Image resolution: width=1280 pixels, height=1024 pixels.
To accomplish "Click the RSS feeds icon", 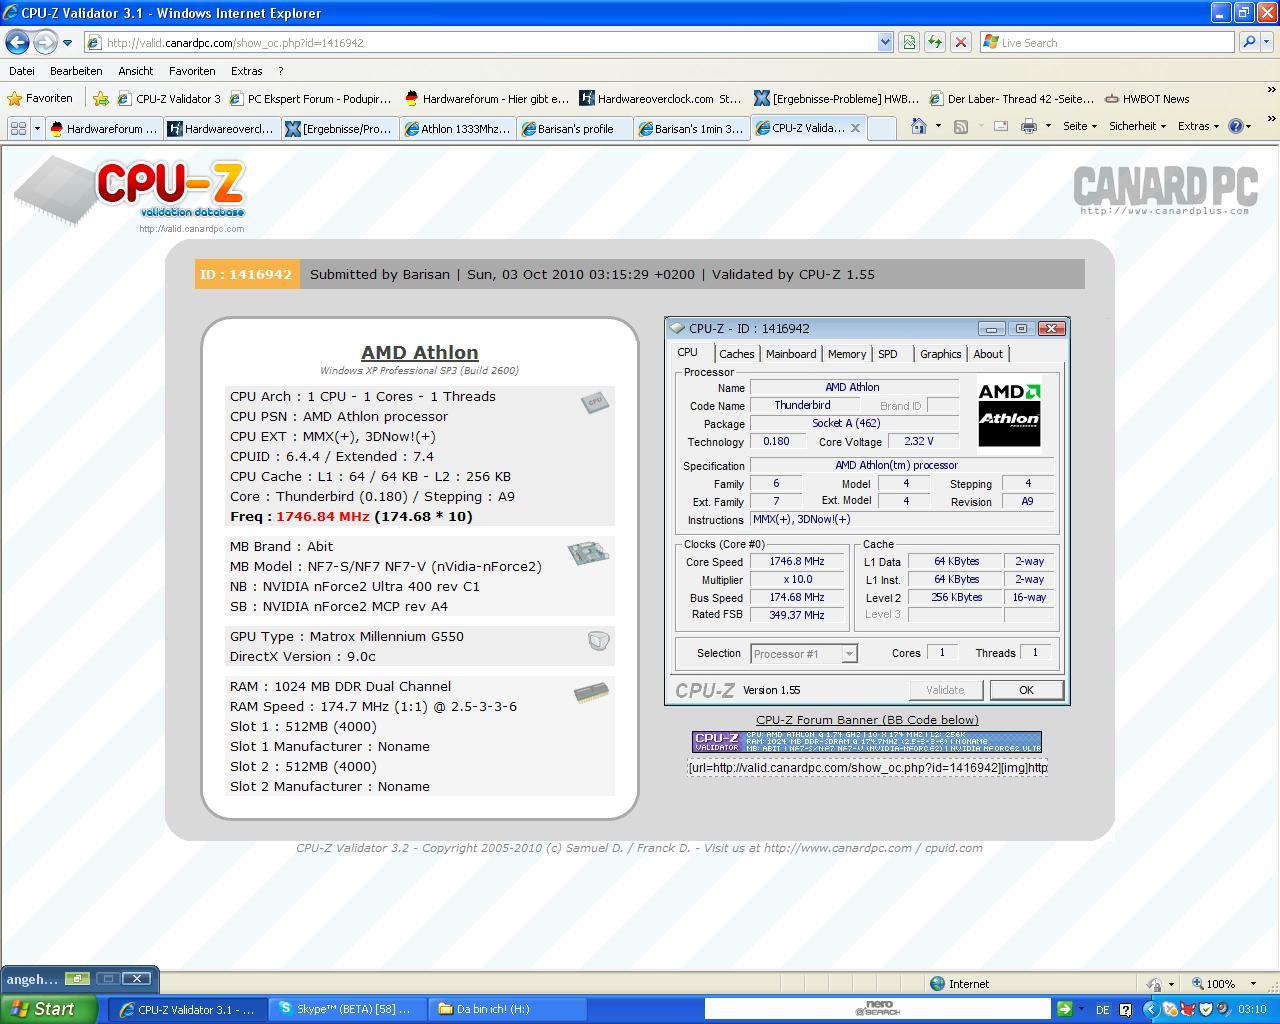I will (x=960, y=126).
